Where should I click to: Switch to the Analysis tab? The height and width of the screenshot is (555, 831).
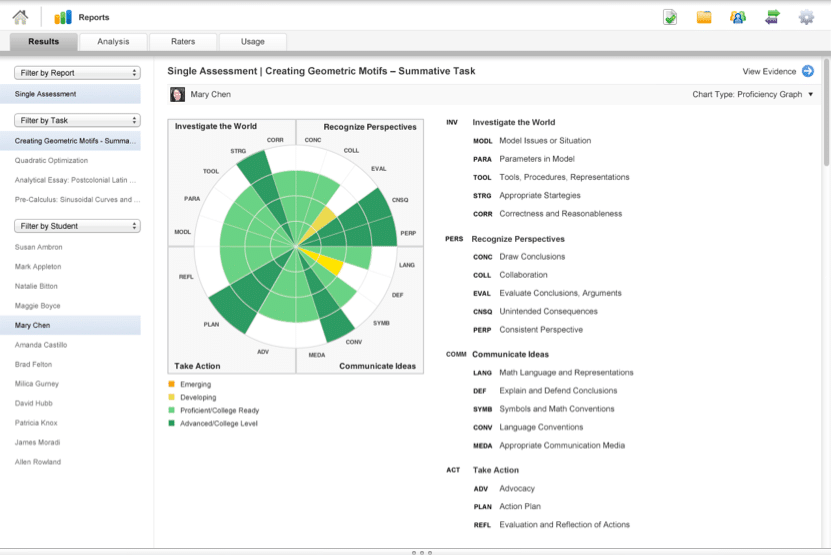pyautogui.click(x=113, y=41)
